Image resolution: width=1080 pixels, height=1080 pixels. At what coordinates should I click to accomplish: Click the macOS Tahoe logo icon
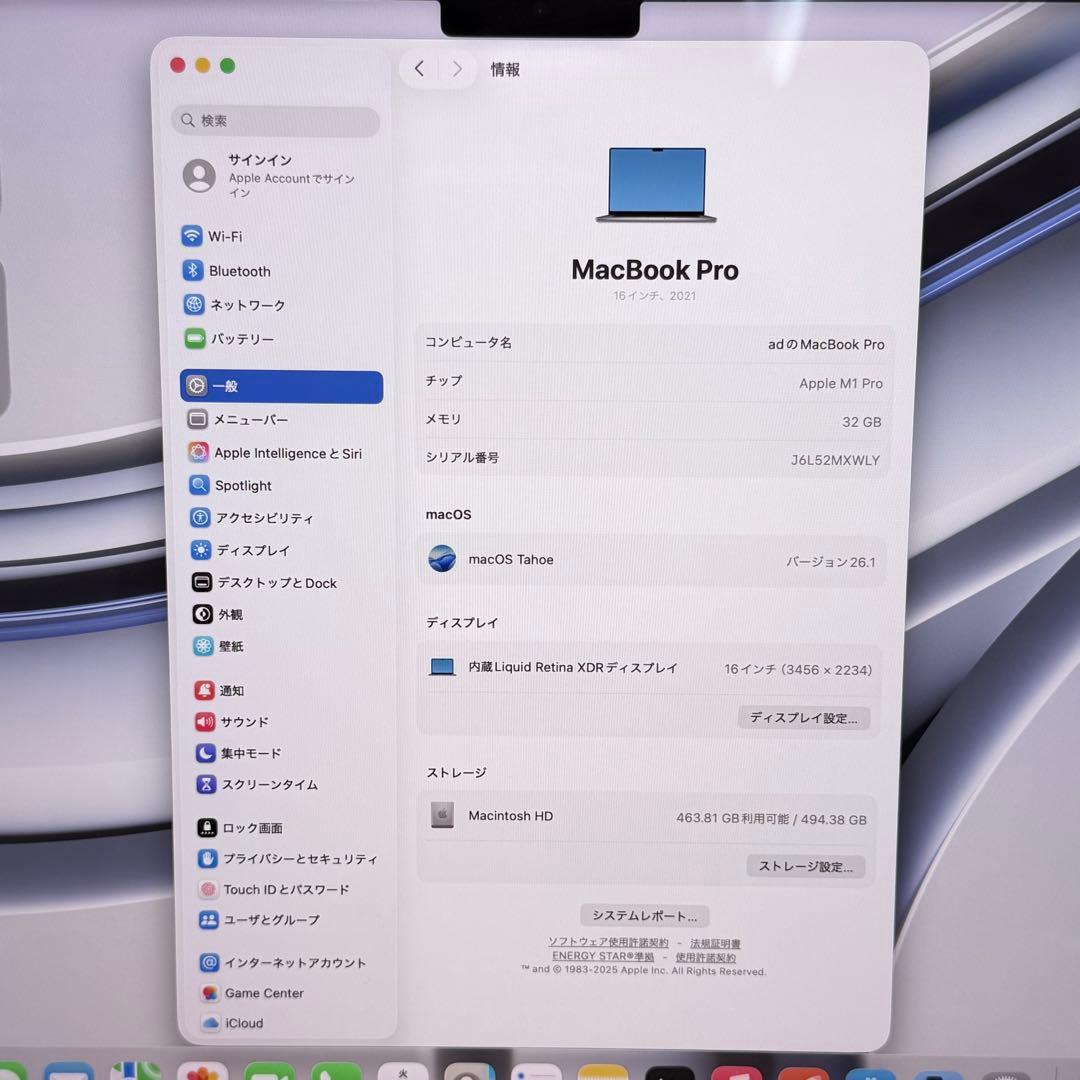pyautogui.click(x=442, y=558)
